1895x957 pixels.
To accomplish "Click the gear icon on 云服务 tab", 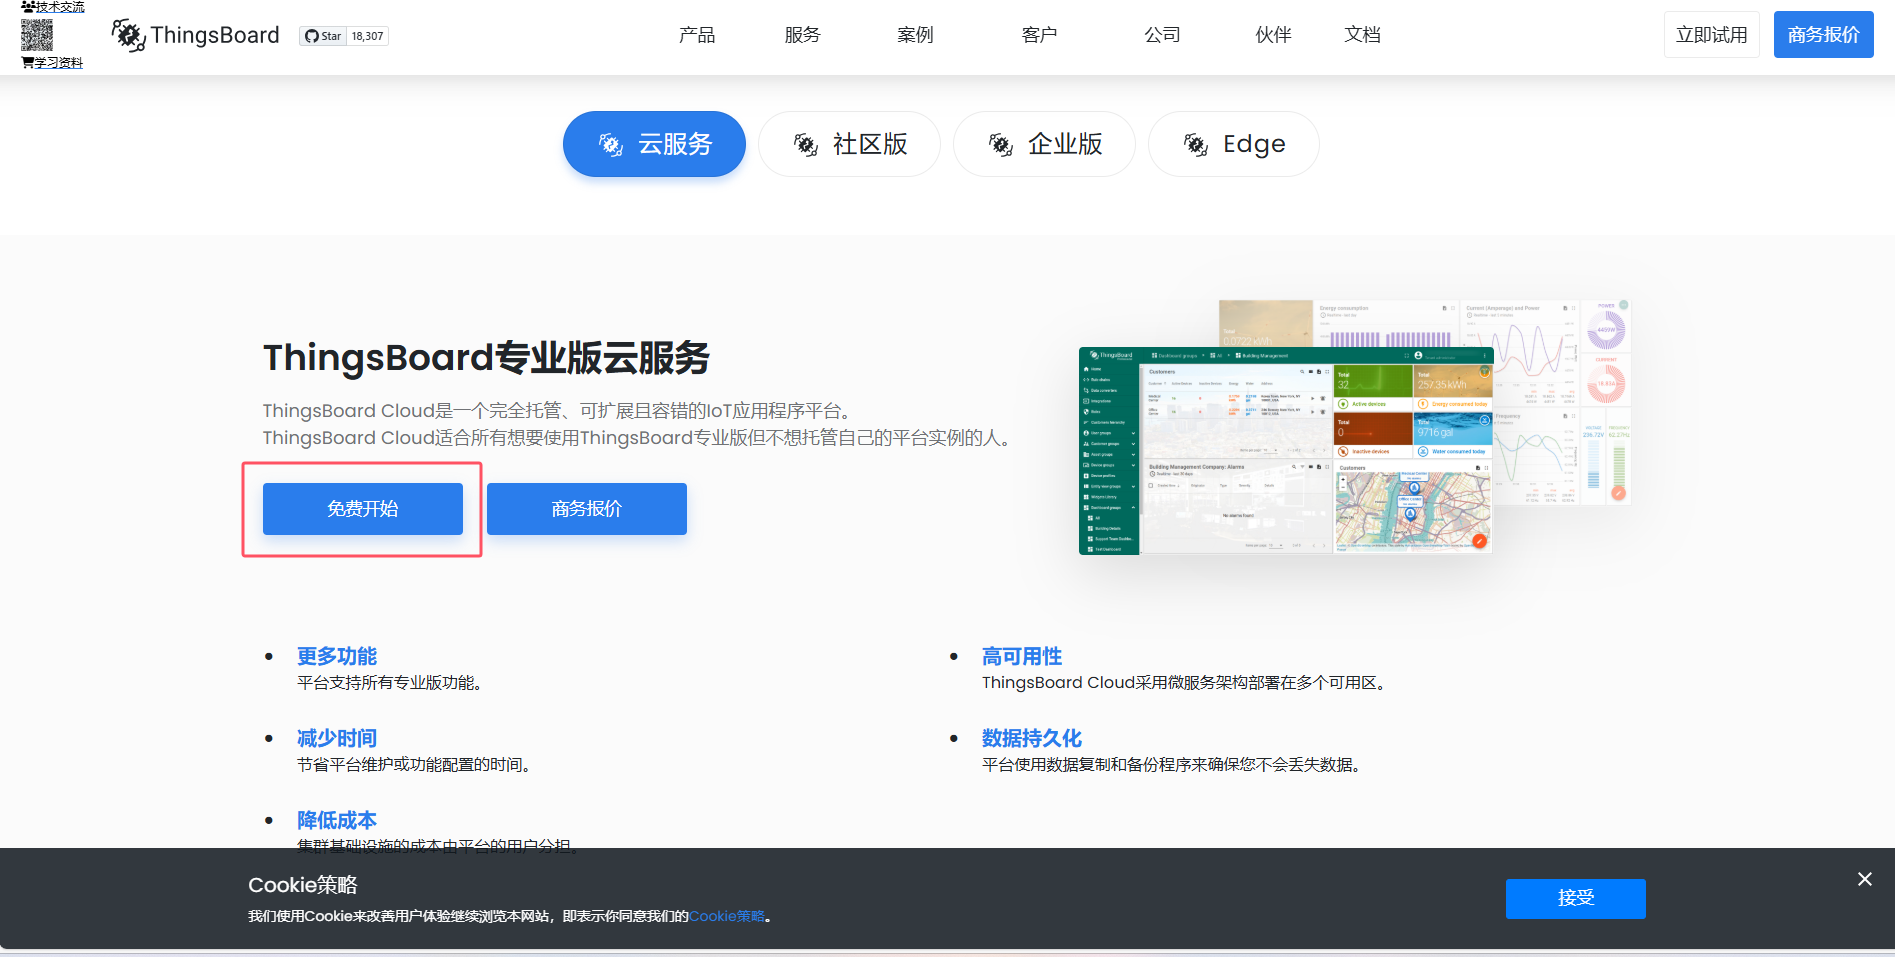I will point(611,145).
